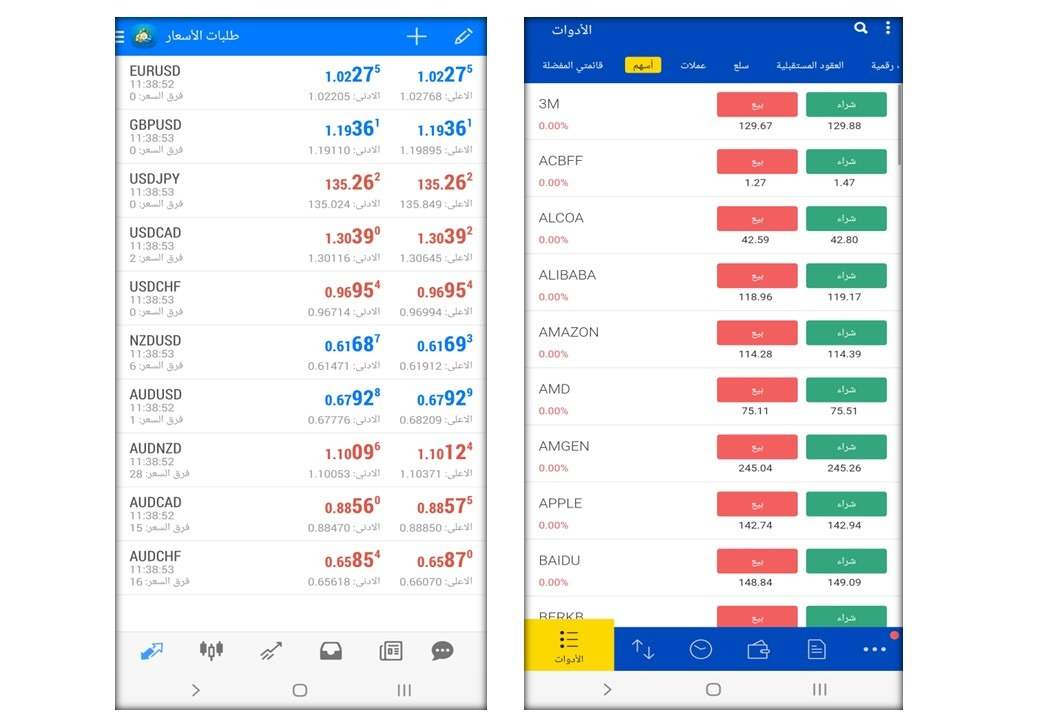Tap the pencil edit icon
Viewport: 1040px width, 720px height.
[463, 36]
